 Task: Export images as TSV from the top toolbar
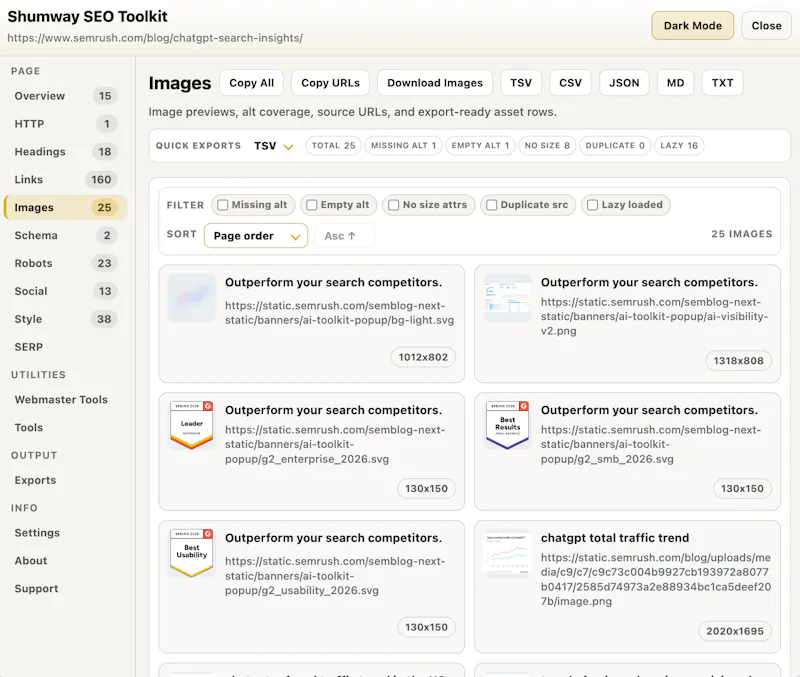point(521,83)
